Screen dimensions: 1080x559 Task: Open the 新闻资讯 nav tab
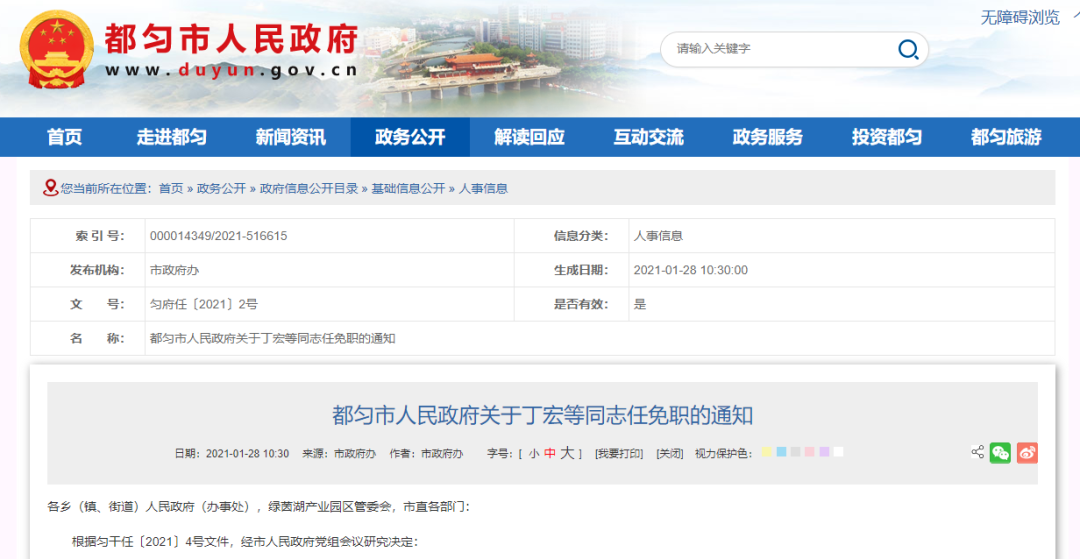[x=291, y=137]
